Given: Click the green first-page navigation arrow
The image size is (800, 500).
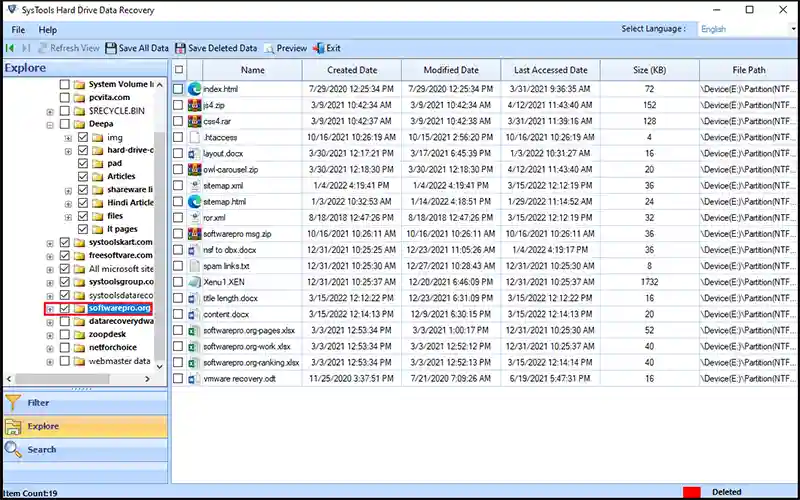Looking at the screenshot, I should point(10,48).
